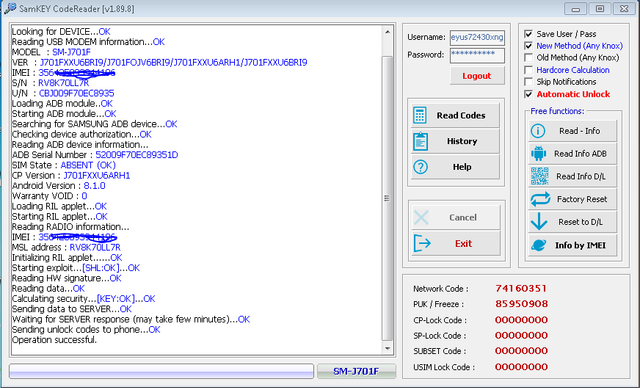Enable Old Method (Any Knox)
This screenshot has width=640, height=388.
(x=529, y=58)
